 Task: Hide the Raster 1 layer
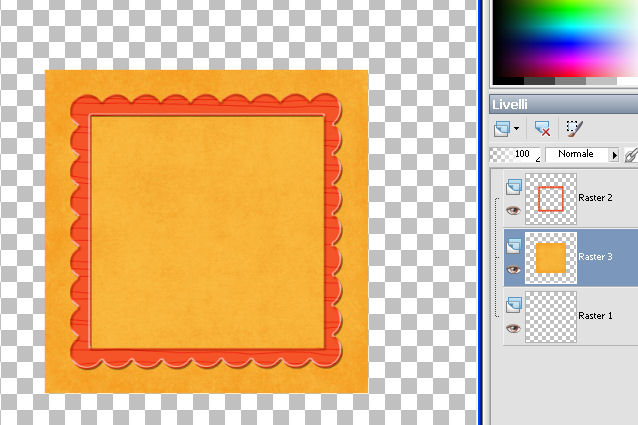click(513, 328)
